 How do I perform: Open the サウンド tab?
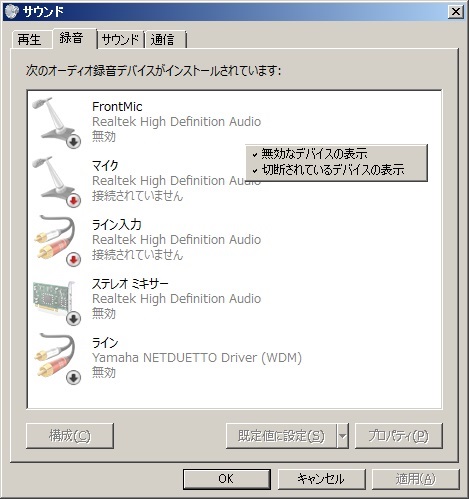120,40
